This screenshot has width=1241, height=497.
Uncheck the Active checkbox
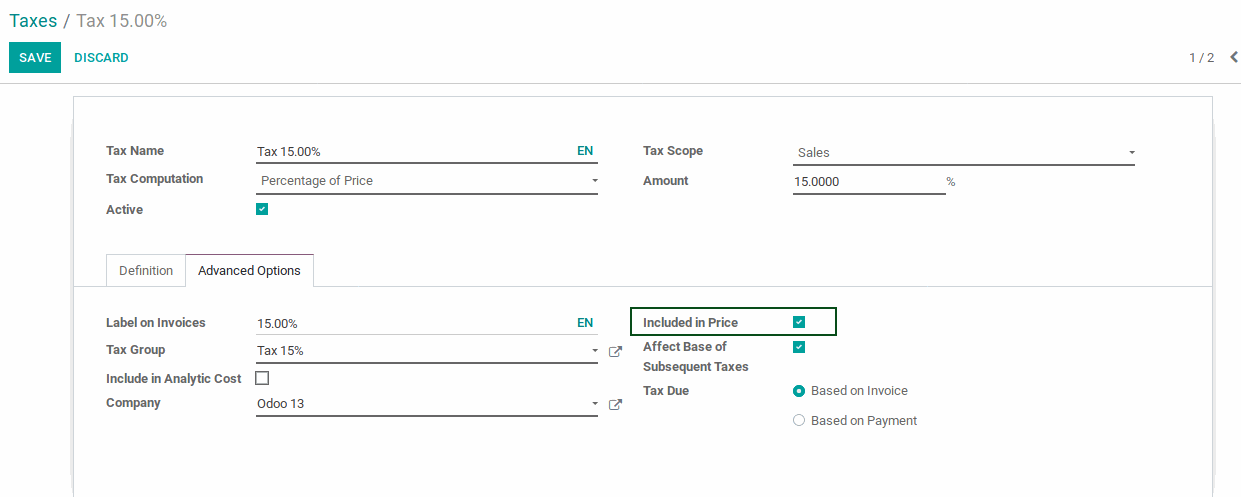pyautogui.click(x=262, y=209)
